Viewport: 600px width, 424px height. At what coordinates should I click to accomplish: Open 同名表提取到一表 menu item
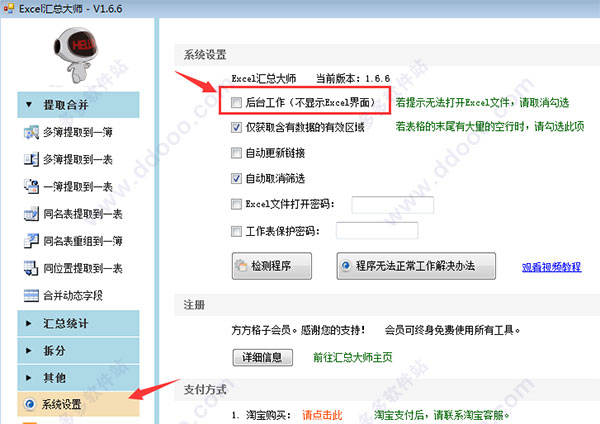(83, 214)
